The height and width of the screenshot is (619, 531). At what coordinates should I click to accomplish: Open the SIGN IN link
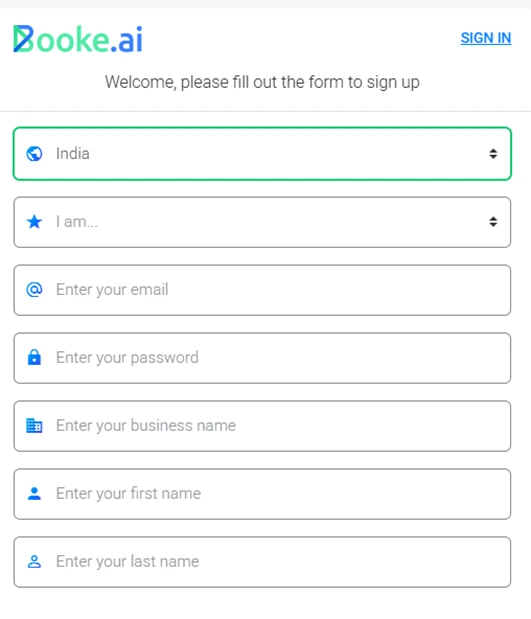click(486, 38)
